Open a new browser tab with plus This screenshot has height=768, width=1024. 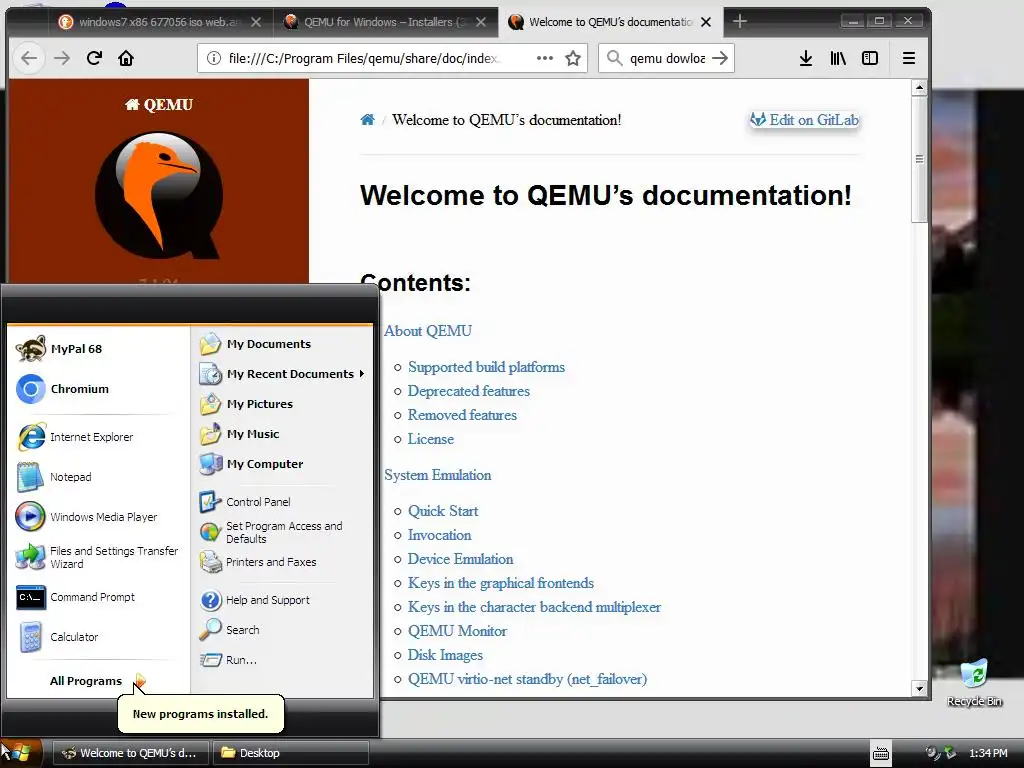coord(739,22)
